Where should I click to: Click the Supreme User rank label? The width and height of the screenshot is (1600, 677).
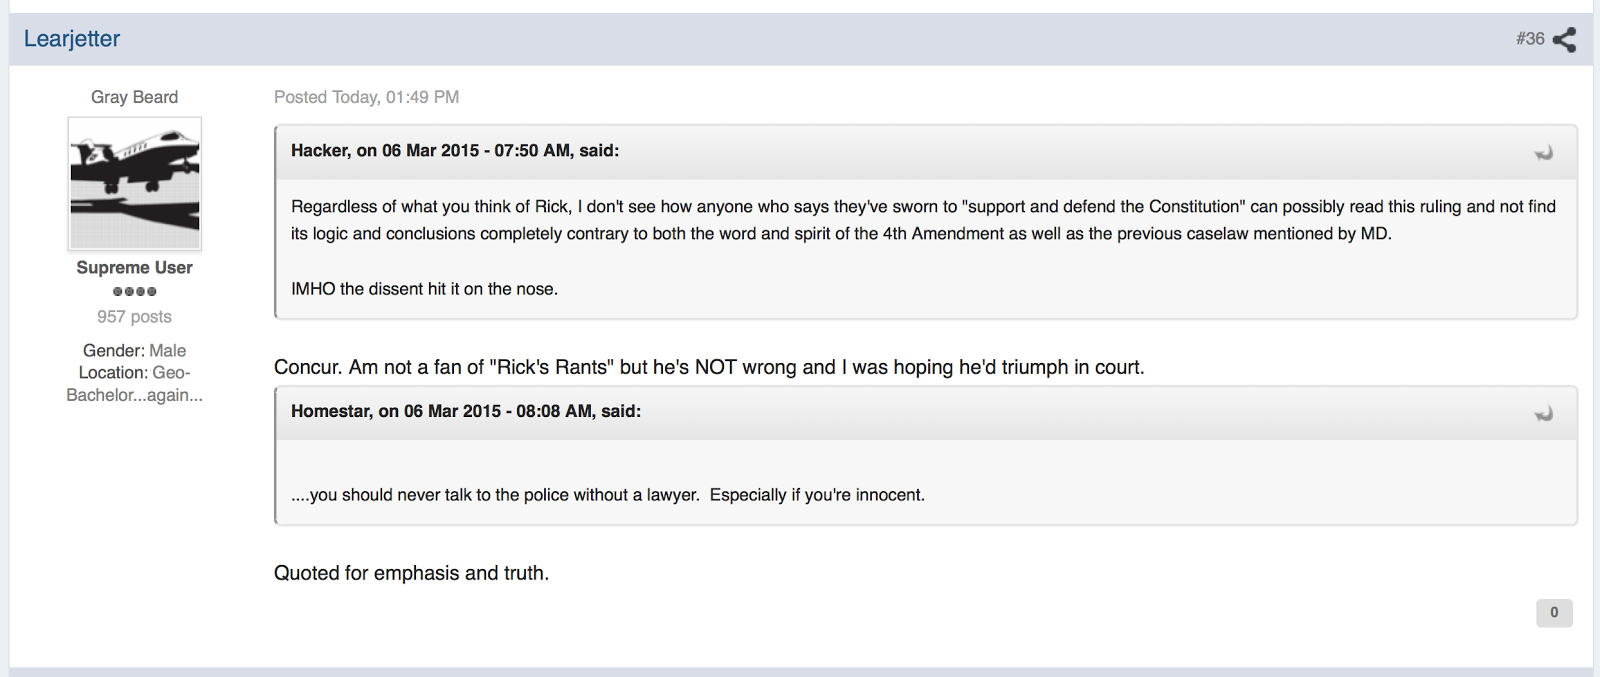(x=135, y=268)
